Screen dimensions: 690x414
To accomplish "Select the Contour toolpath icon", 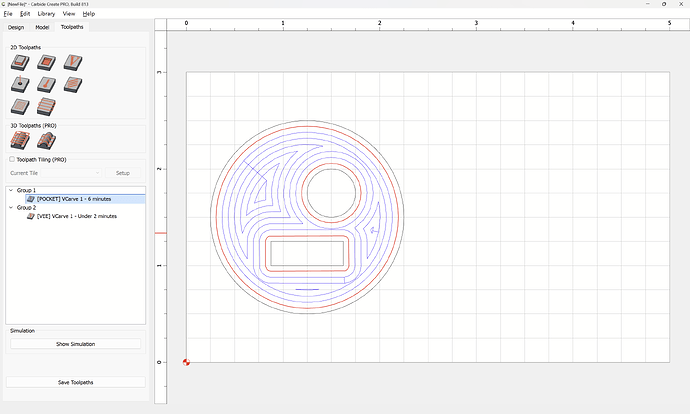I will (x=20, y=62).
